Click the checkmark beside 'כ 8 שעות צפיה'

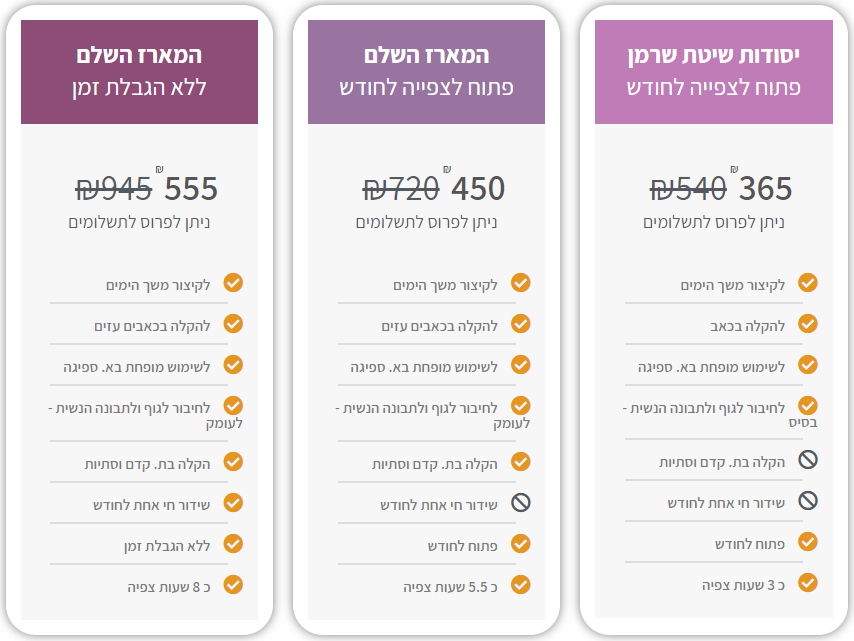[233, 585]
